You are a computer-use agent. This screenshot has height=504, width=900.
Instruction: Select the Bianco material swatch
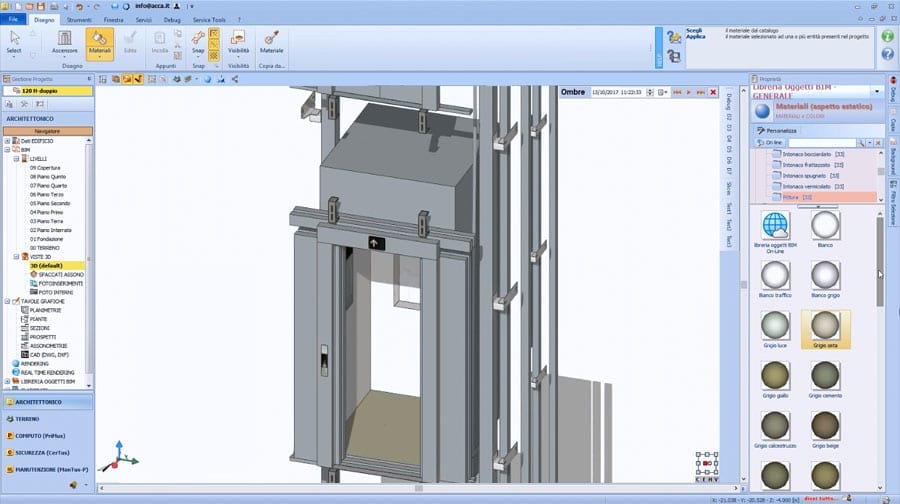tap(825, 229)
